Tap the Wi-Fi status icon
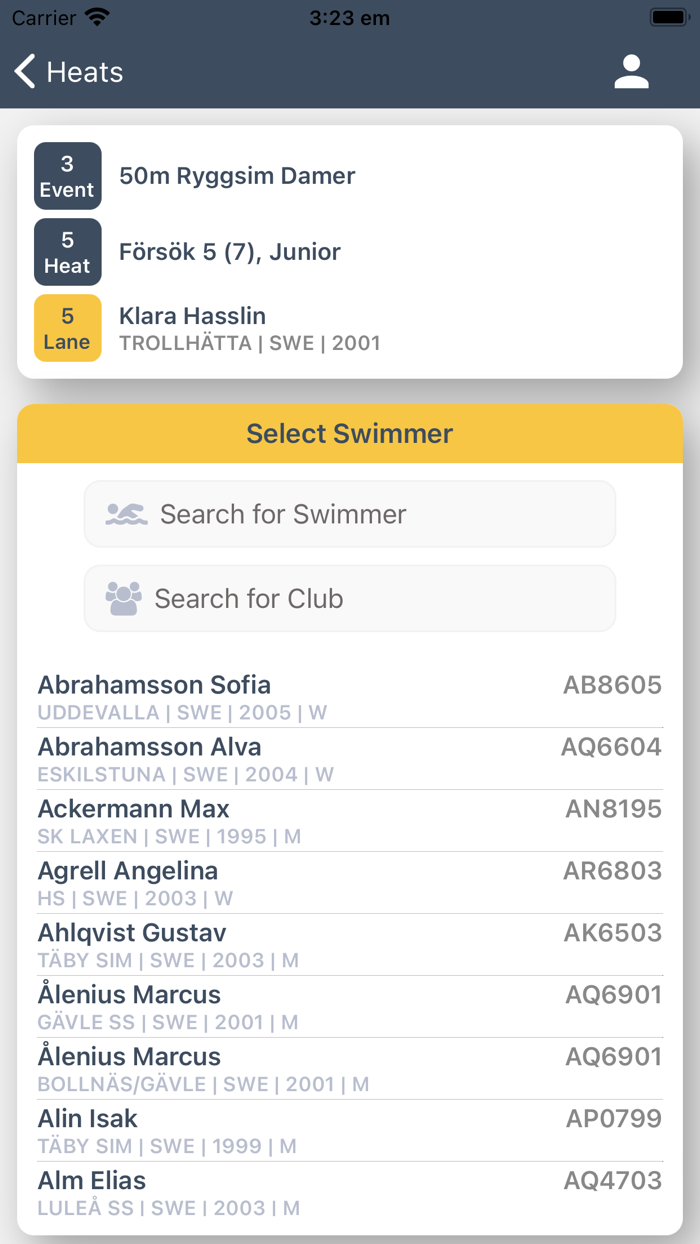This screenshot has height=1244, width=700. [97, 17]
